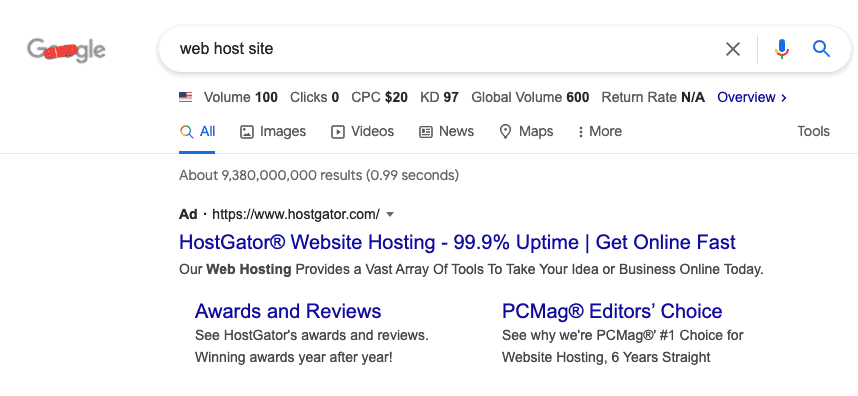This screenshot has width=858, height=396.
Task: Switch to the Images tab
Action: point(273,131)
